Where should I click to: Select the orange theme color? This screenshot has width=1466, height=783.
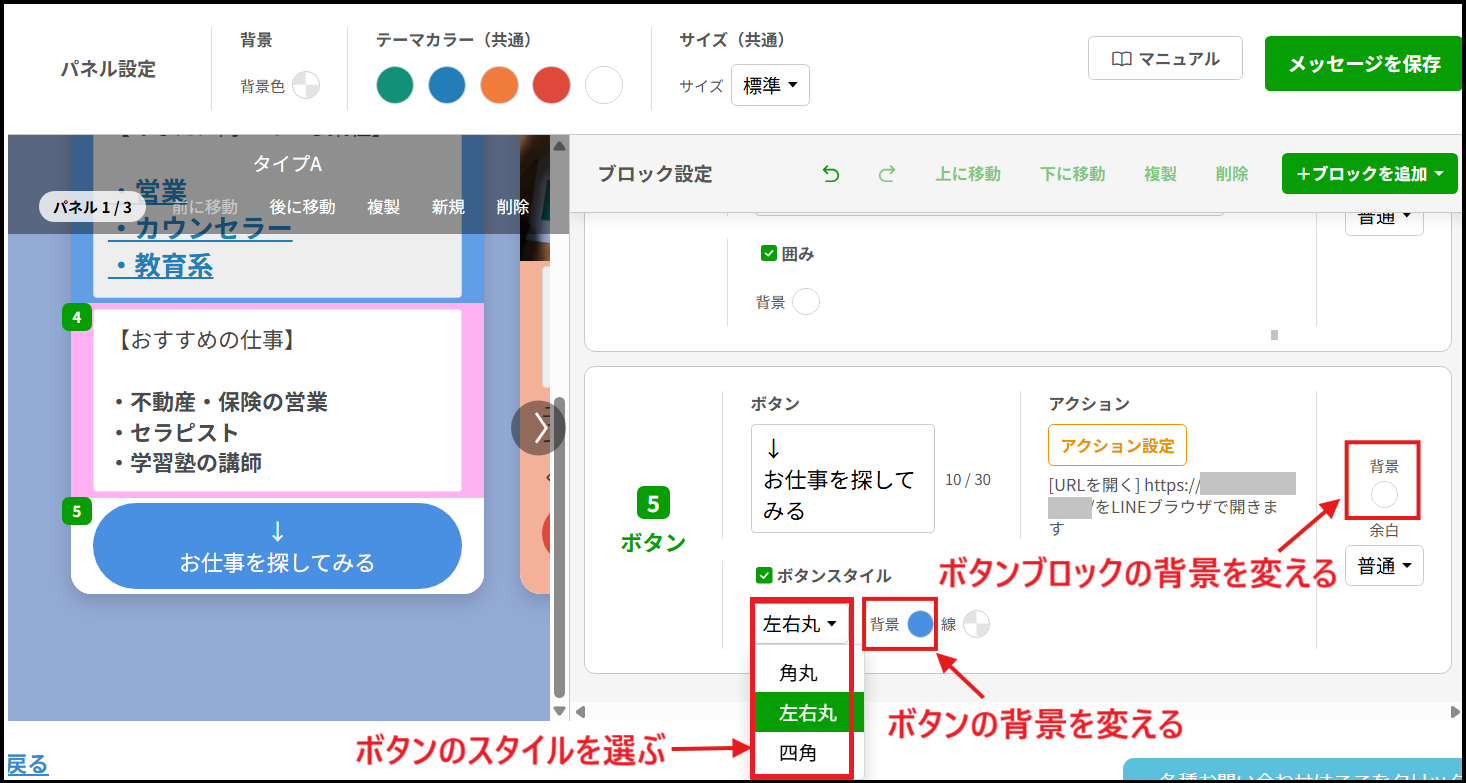click(x=499, y=86)
